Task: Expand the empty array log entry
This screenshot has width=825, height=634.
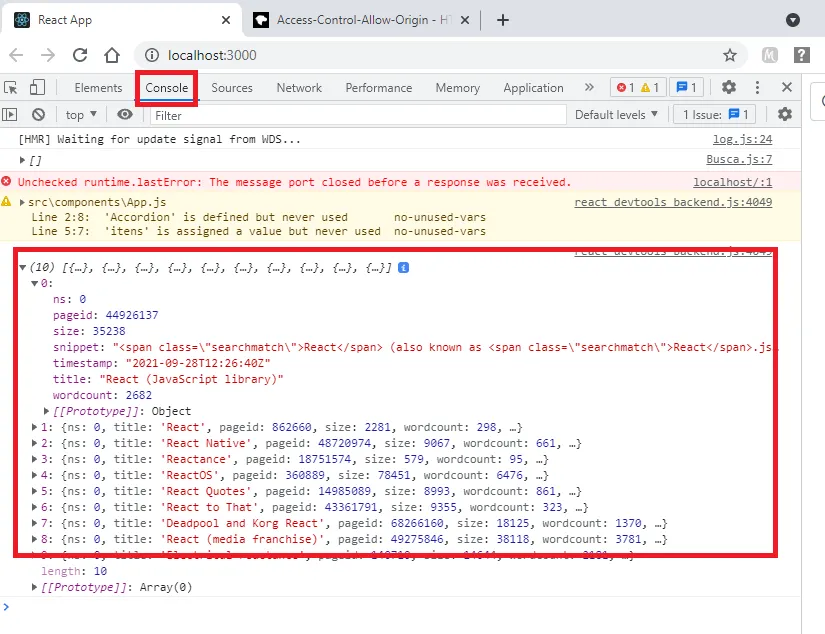Action: click(22, 160)
